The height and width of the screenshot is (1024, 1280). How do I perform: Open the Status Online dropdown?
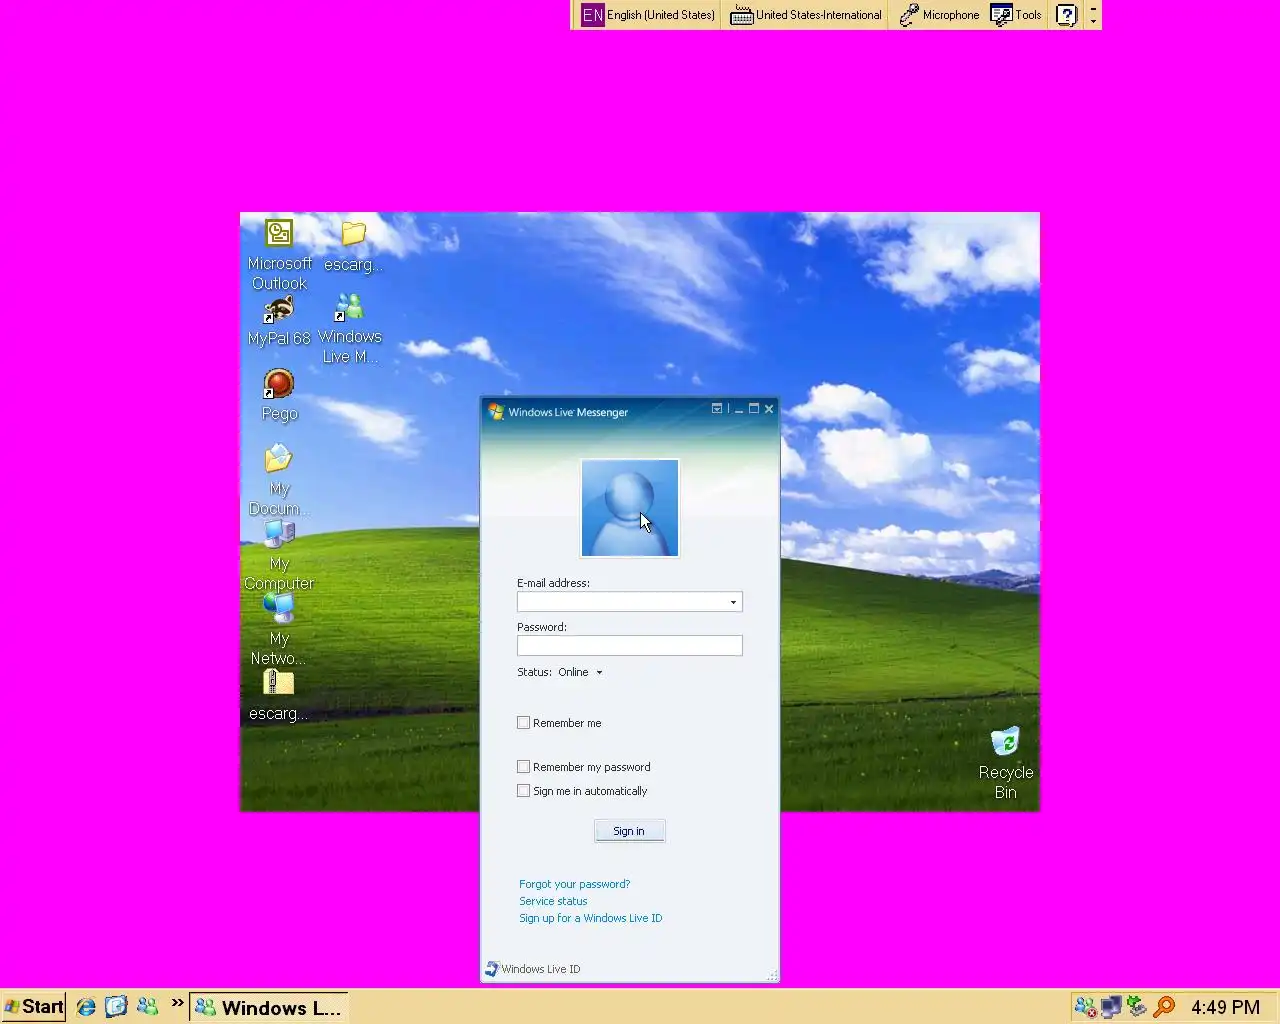(x=580, y=672)
